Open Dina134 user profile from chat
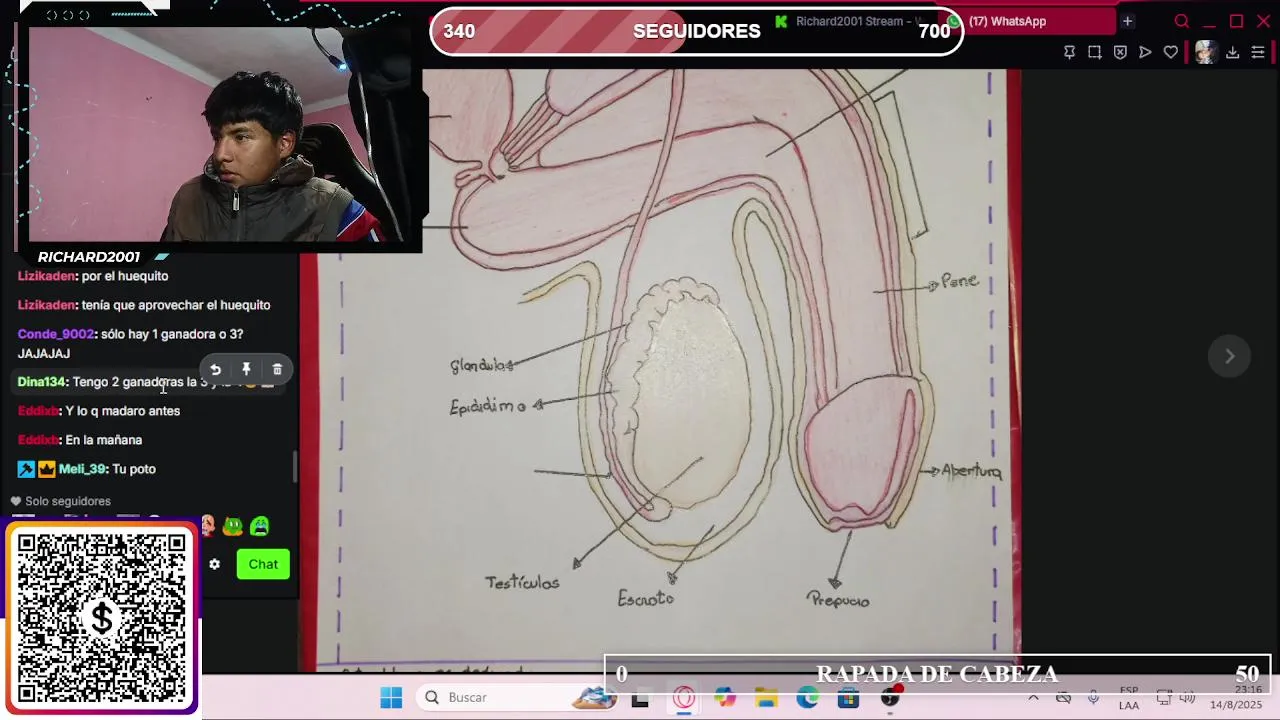Screen dimensions: 1280x720 [x=41, y=382]
